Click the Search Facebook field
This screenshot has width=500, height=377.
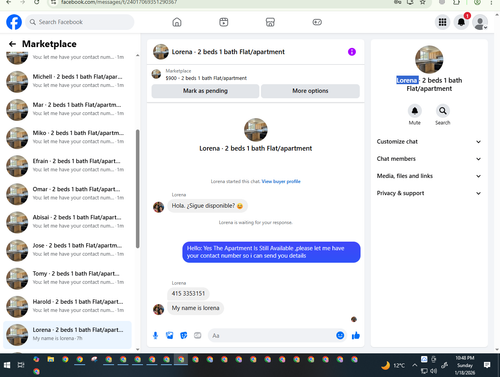click(x=80, y=22)
